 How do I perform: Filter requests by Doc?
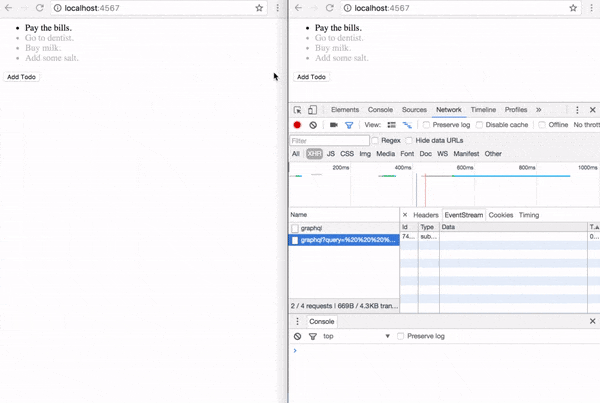click(425, 154)
